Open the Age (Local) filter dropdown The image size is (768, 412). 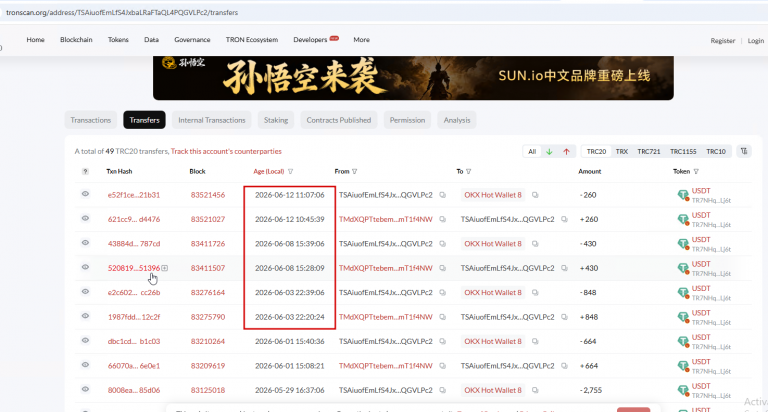[290, 171]
